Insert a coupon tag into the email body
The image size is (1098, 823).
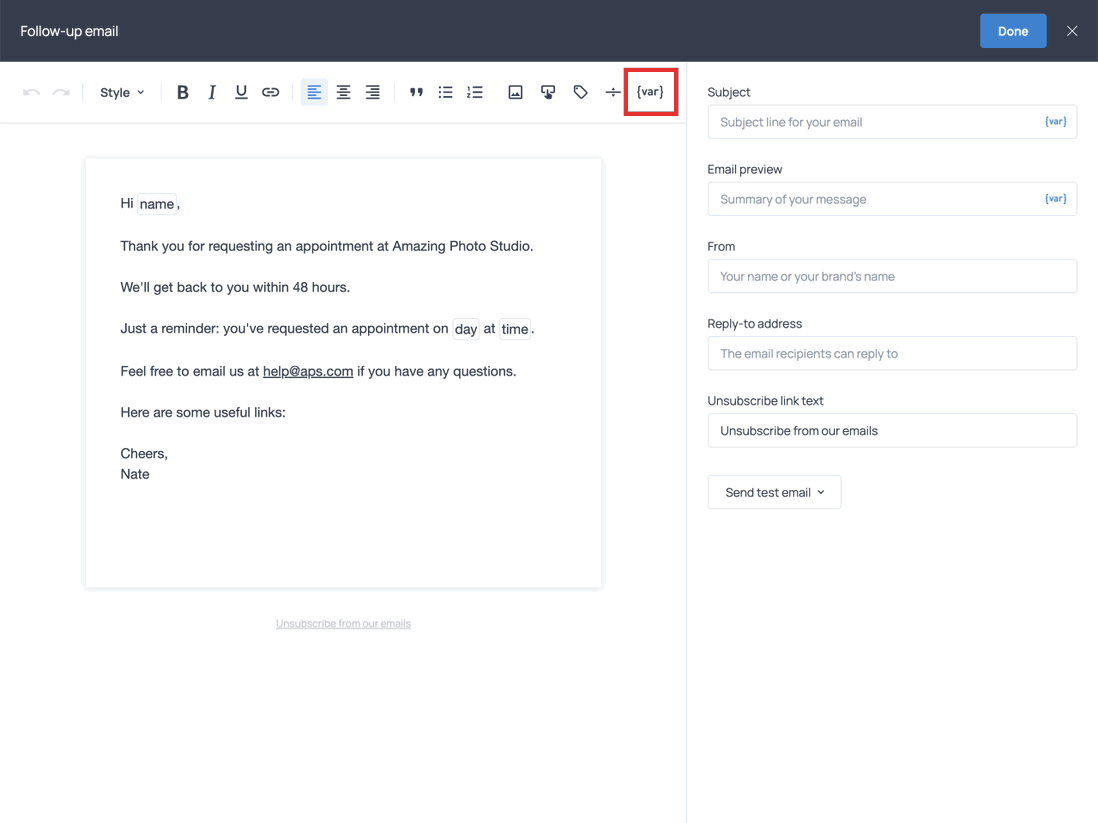580,91
